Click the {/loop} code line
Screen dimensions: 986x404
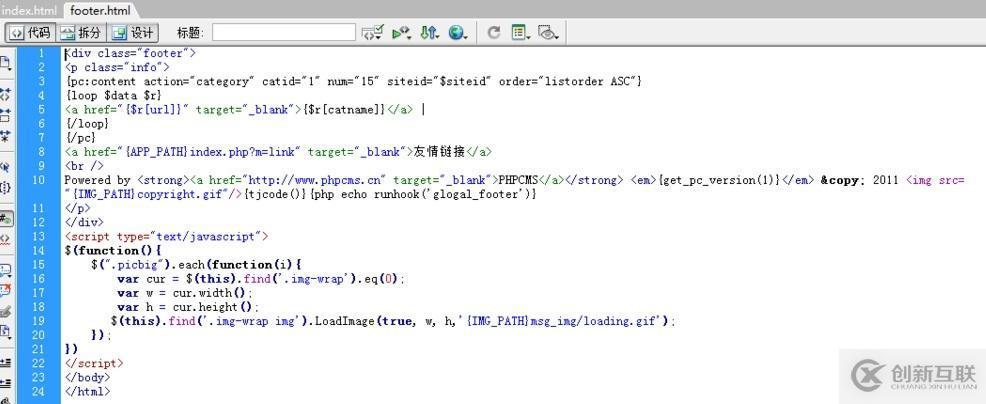click(x=87, y=124)
